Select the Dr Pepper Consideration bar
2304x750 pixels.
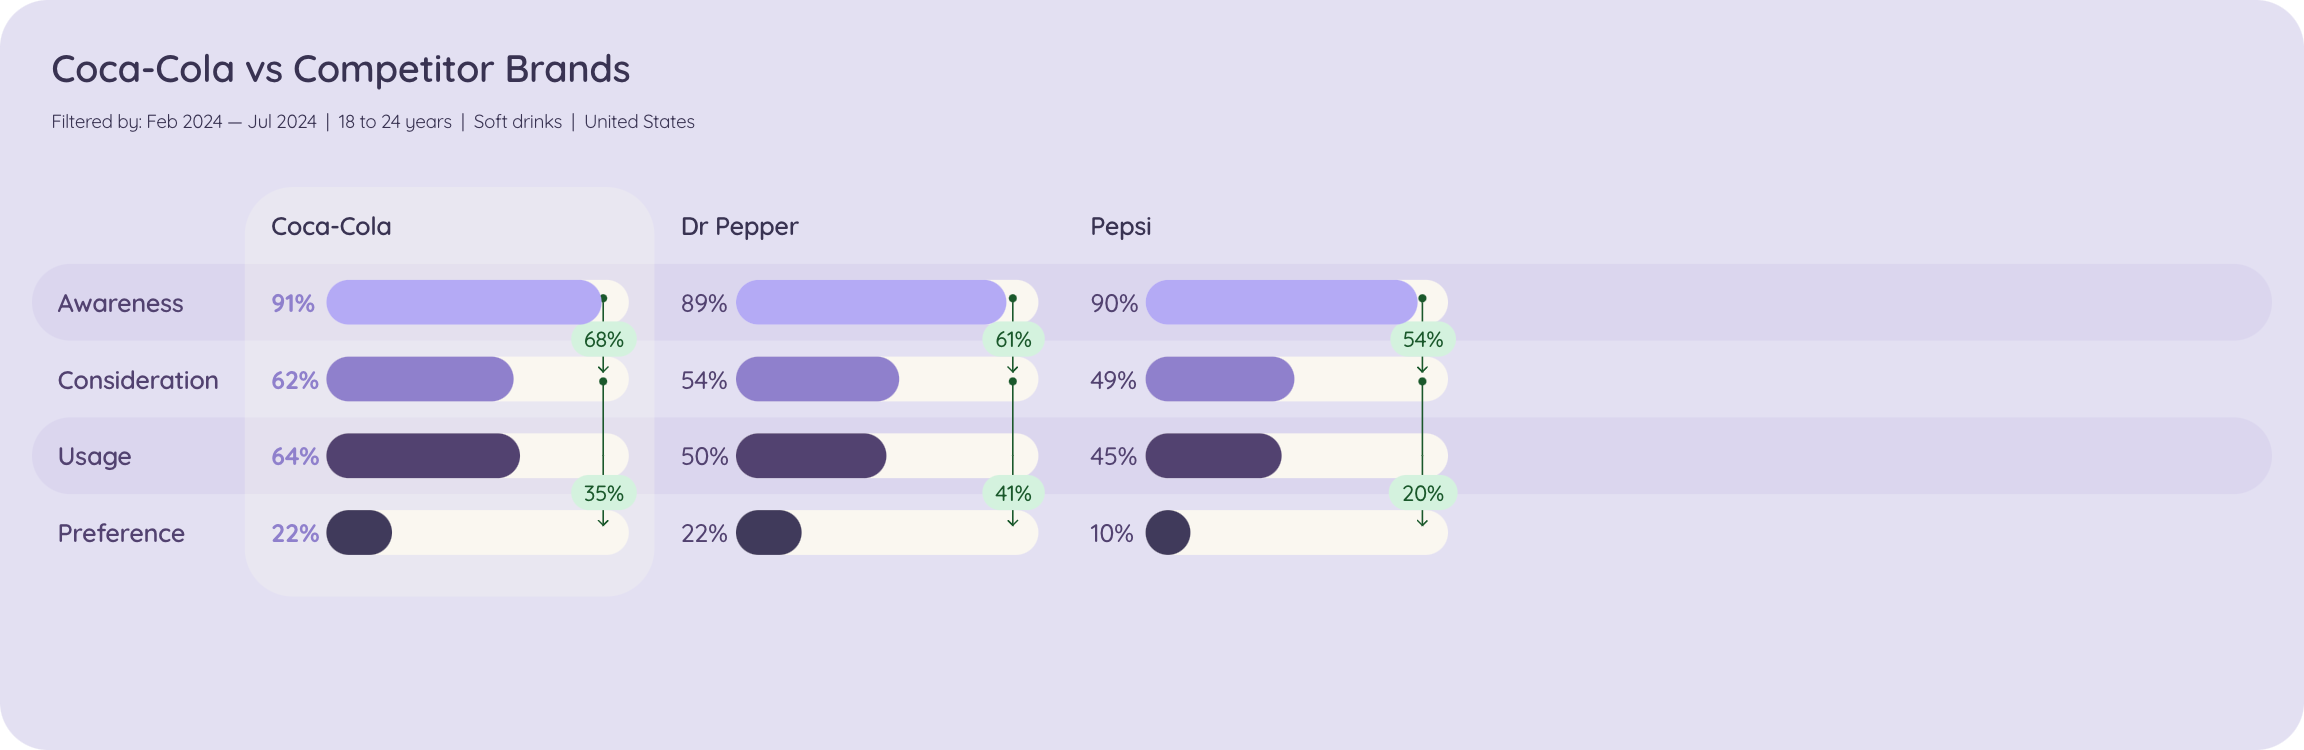817,379
